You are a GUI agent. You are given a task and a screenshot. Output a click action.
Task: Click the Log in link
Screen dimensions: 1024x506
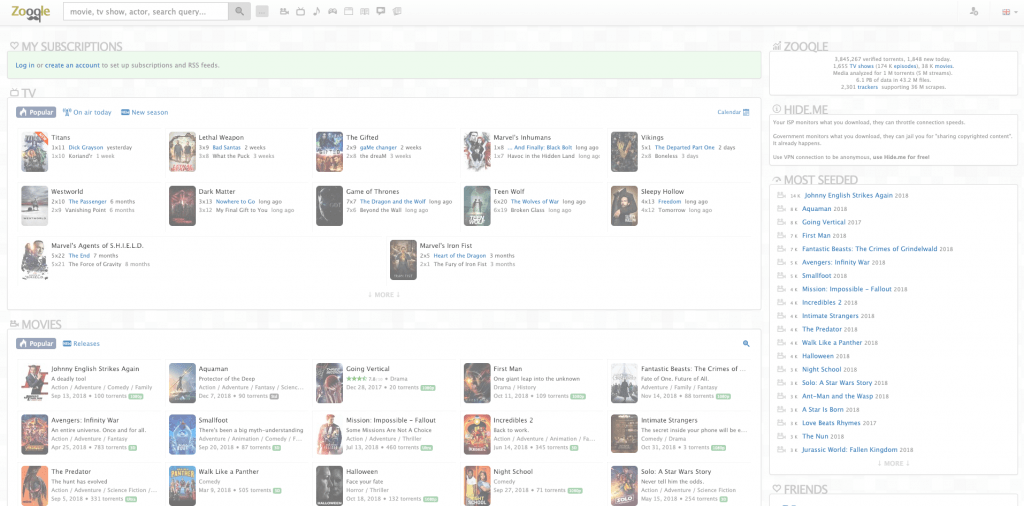click(x=25, y=65)
